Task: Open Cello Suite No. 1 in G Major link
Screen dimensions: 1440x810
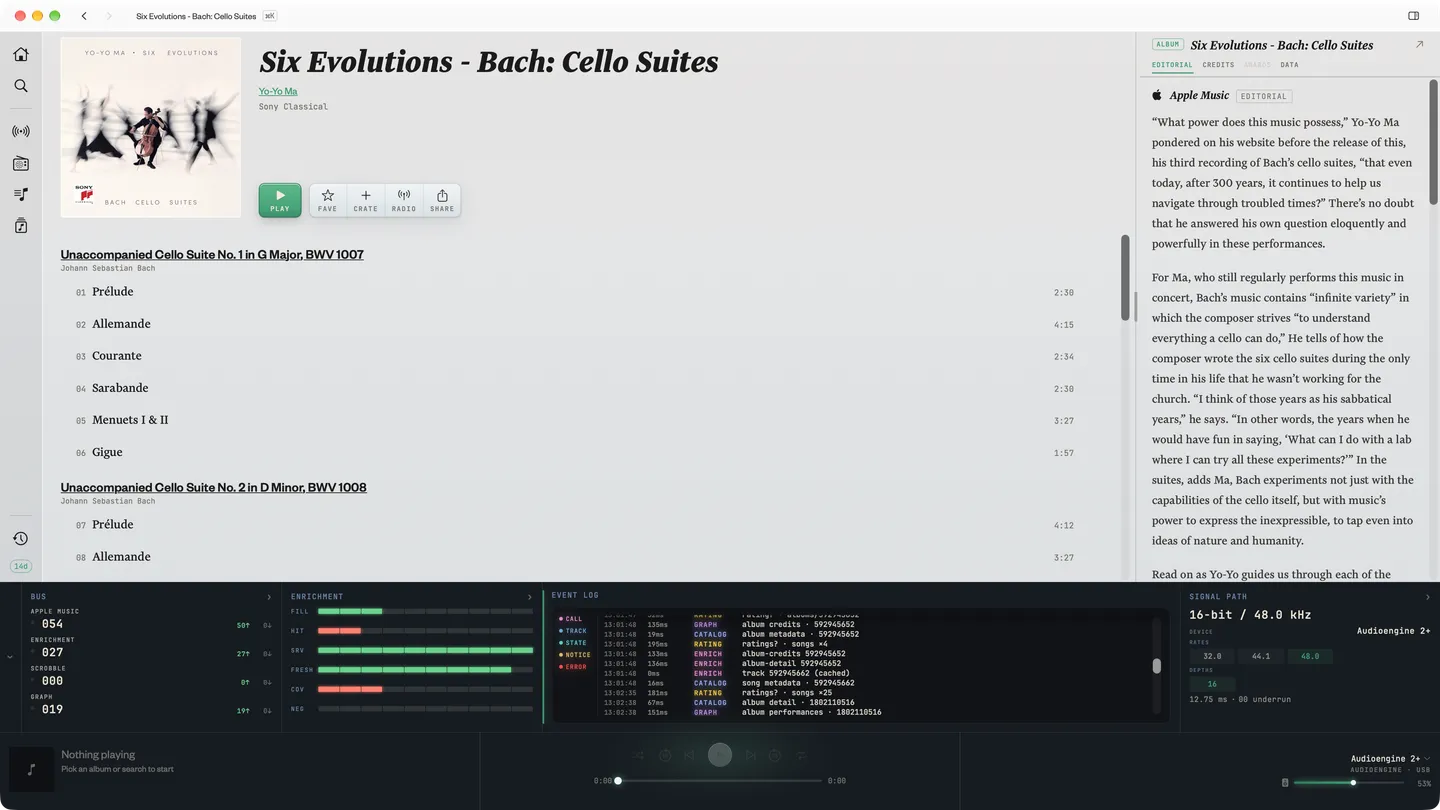Action: (x=212, y=255)
